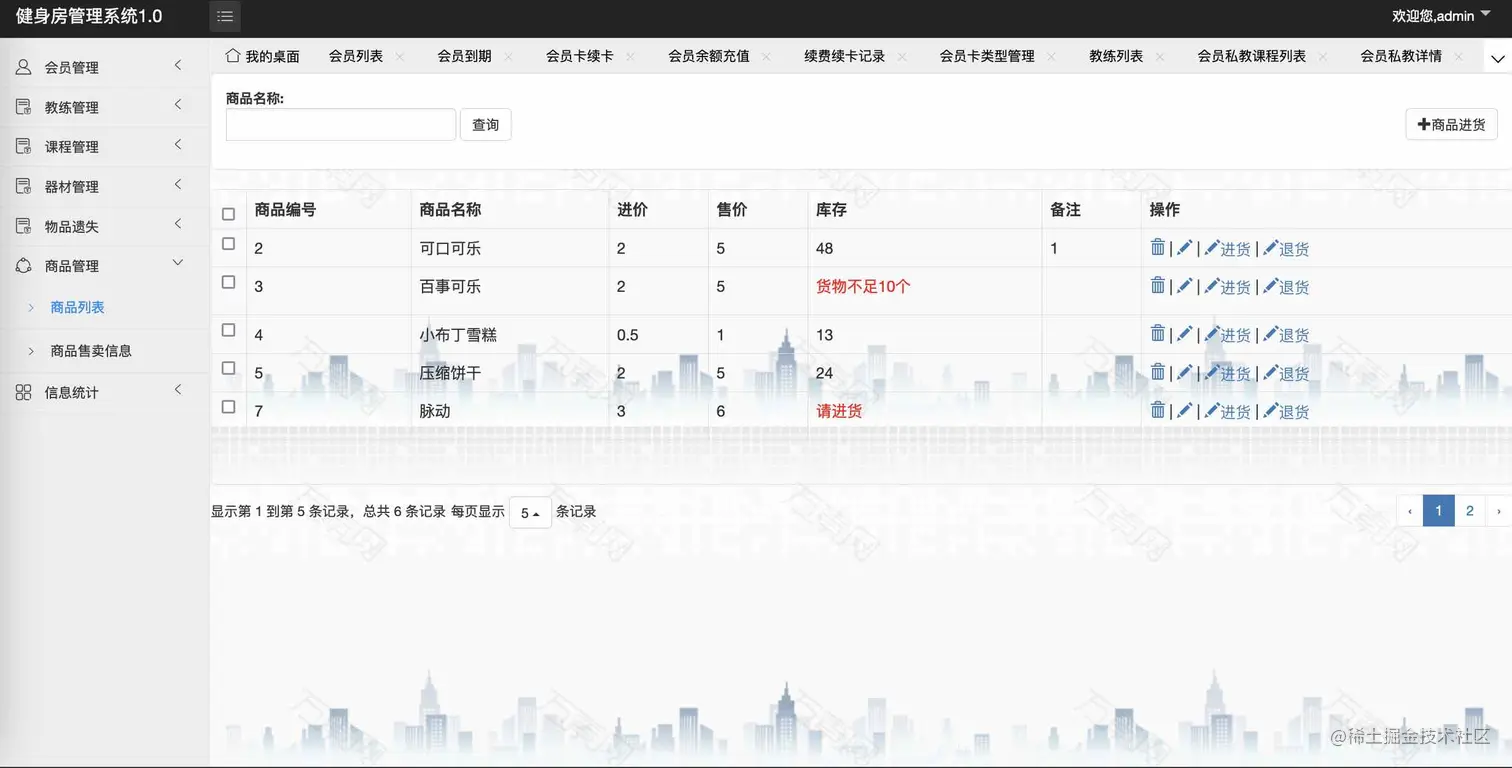Expand the 信息统计 sidebar menu
The image size is (1512, 768).
tap(104, 392)
